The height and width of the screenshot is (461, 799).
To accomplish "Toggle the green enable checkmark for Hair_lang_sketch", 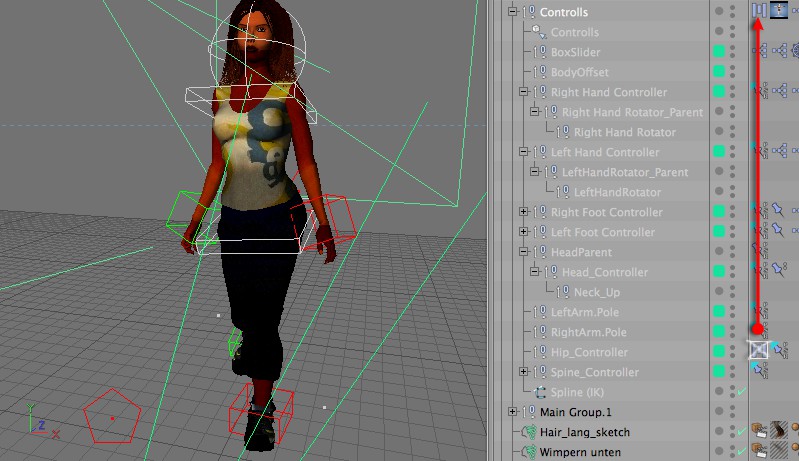I will (x=741, y=431).
